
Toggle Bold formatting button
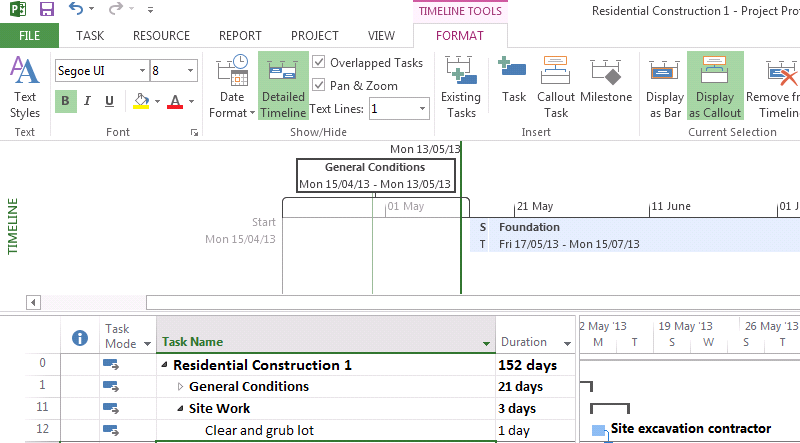(65, 101)
